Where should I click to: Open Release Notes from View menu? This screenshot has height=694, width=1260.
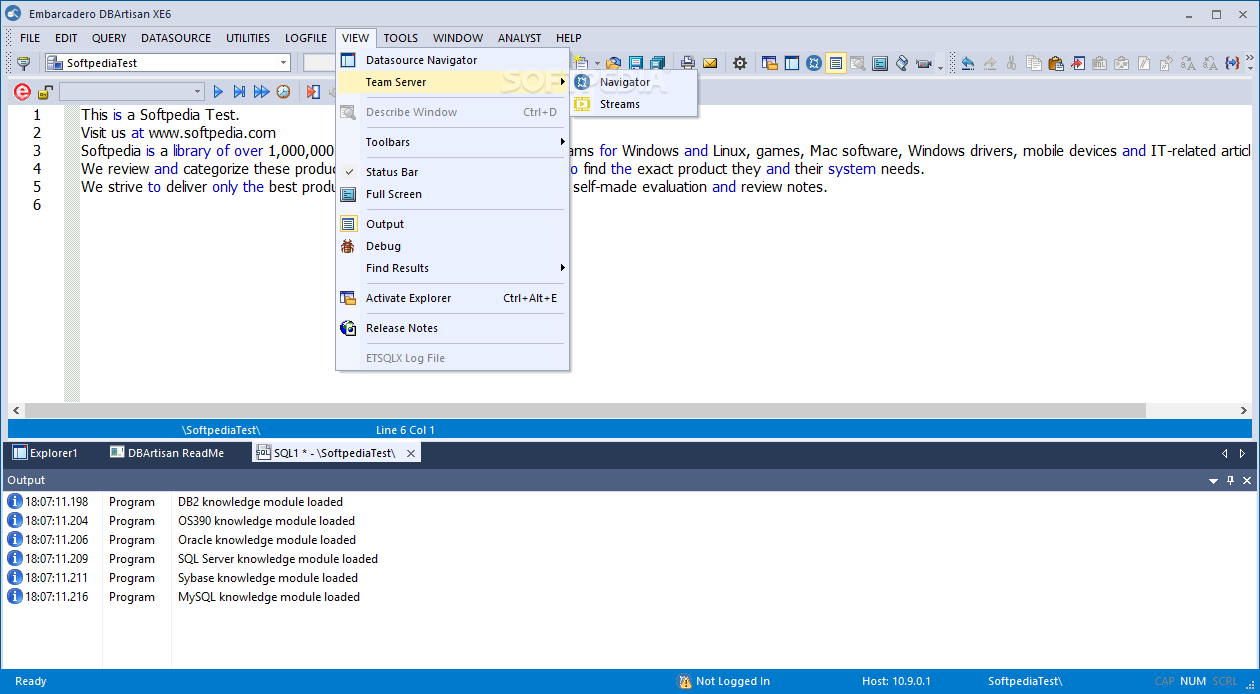[452, 328]
